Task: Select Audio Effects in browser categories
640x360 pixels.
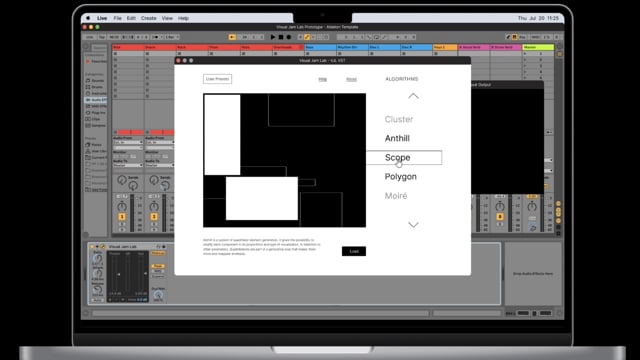Action: pos(96,100)
